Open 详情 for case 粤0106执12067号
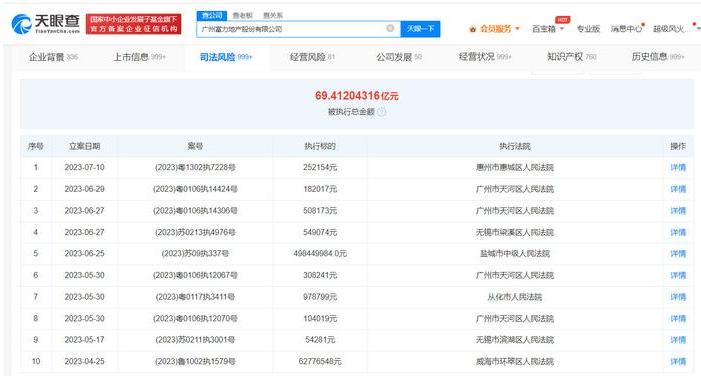 [x=678, y=275]
